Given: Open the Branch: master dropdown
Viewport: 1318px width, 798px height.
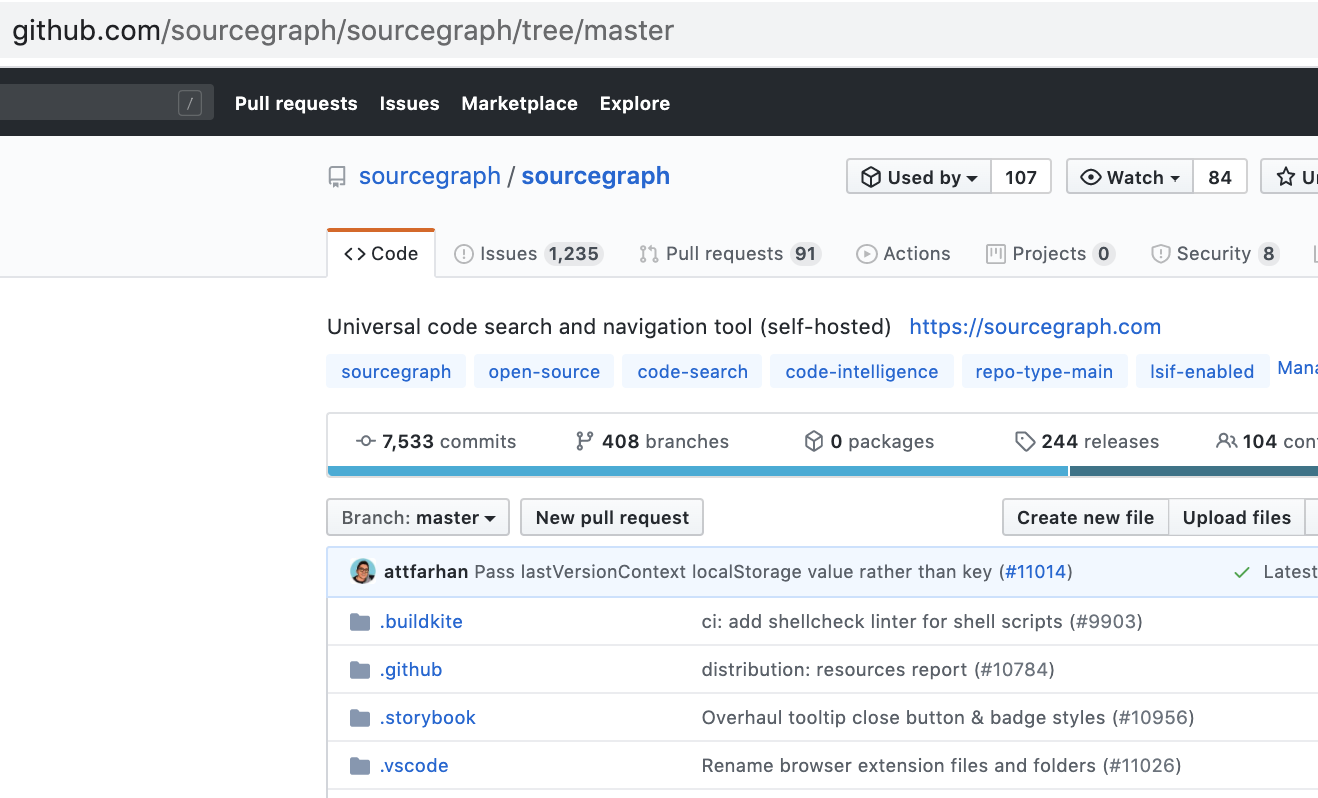Looking at the screenshot, I should [418, 517].
